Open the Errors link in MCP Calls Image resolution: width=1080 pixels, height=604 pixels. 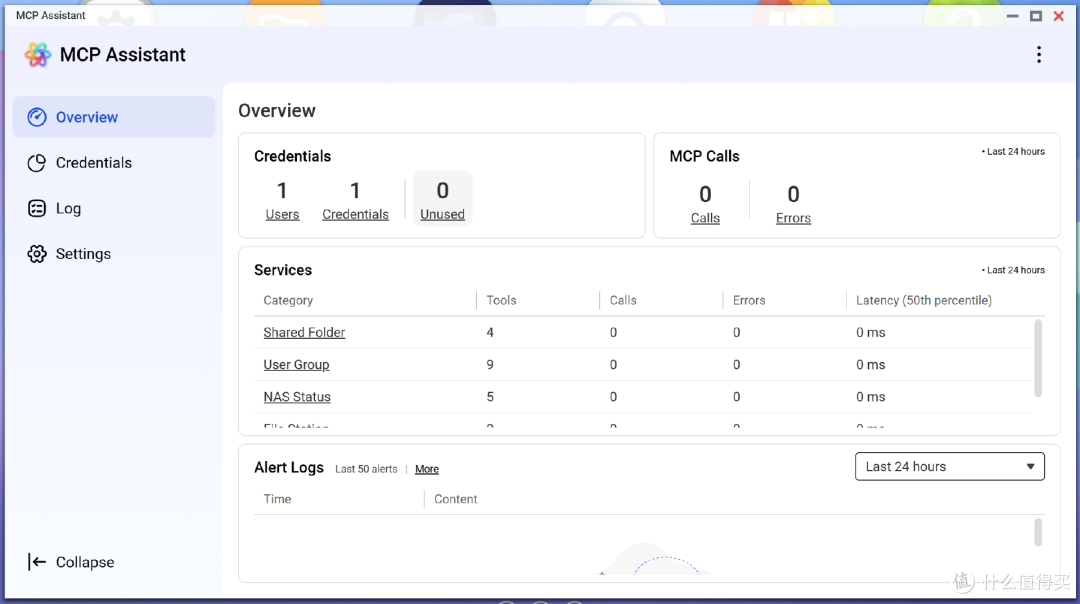point(793,218)
